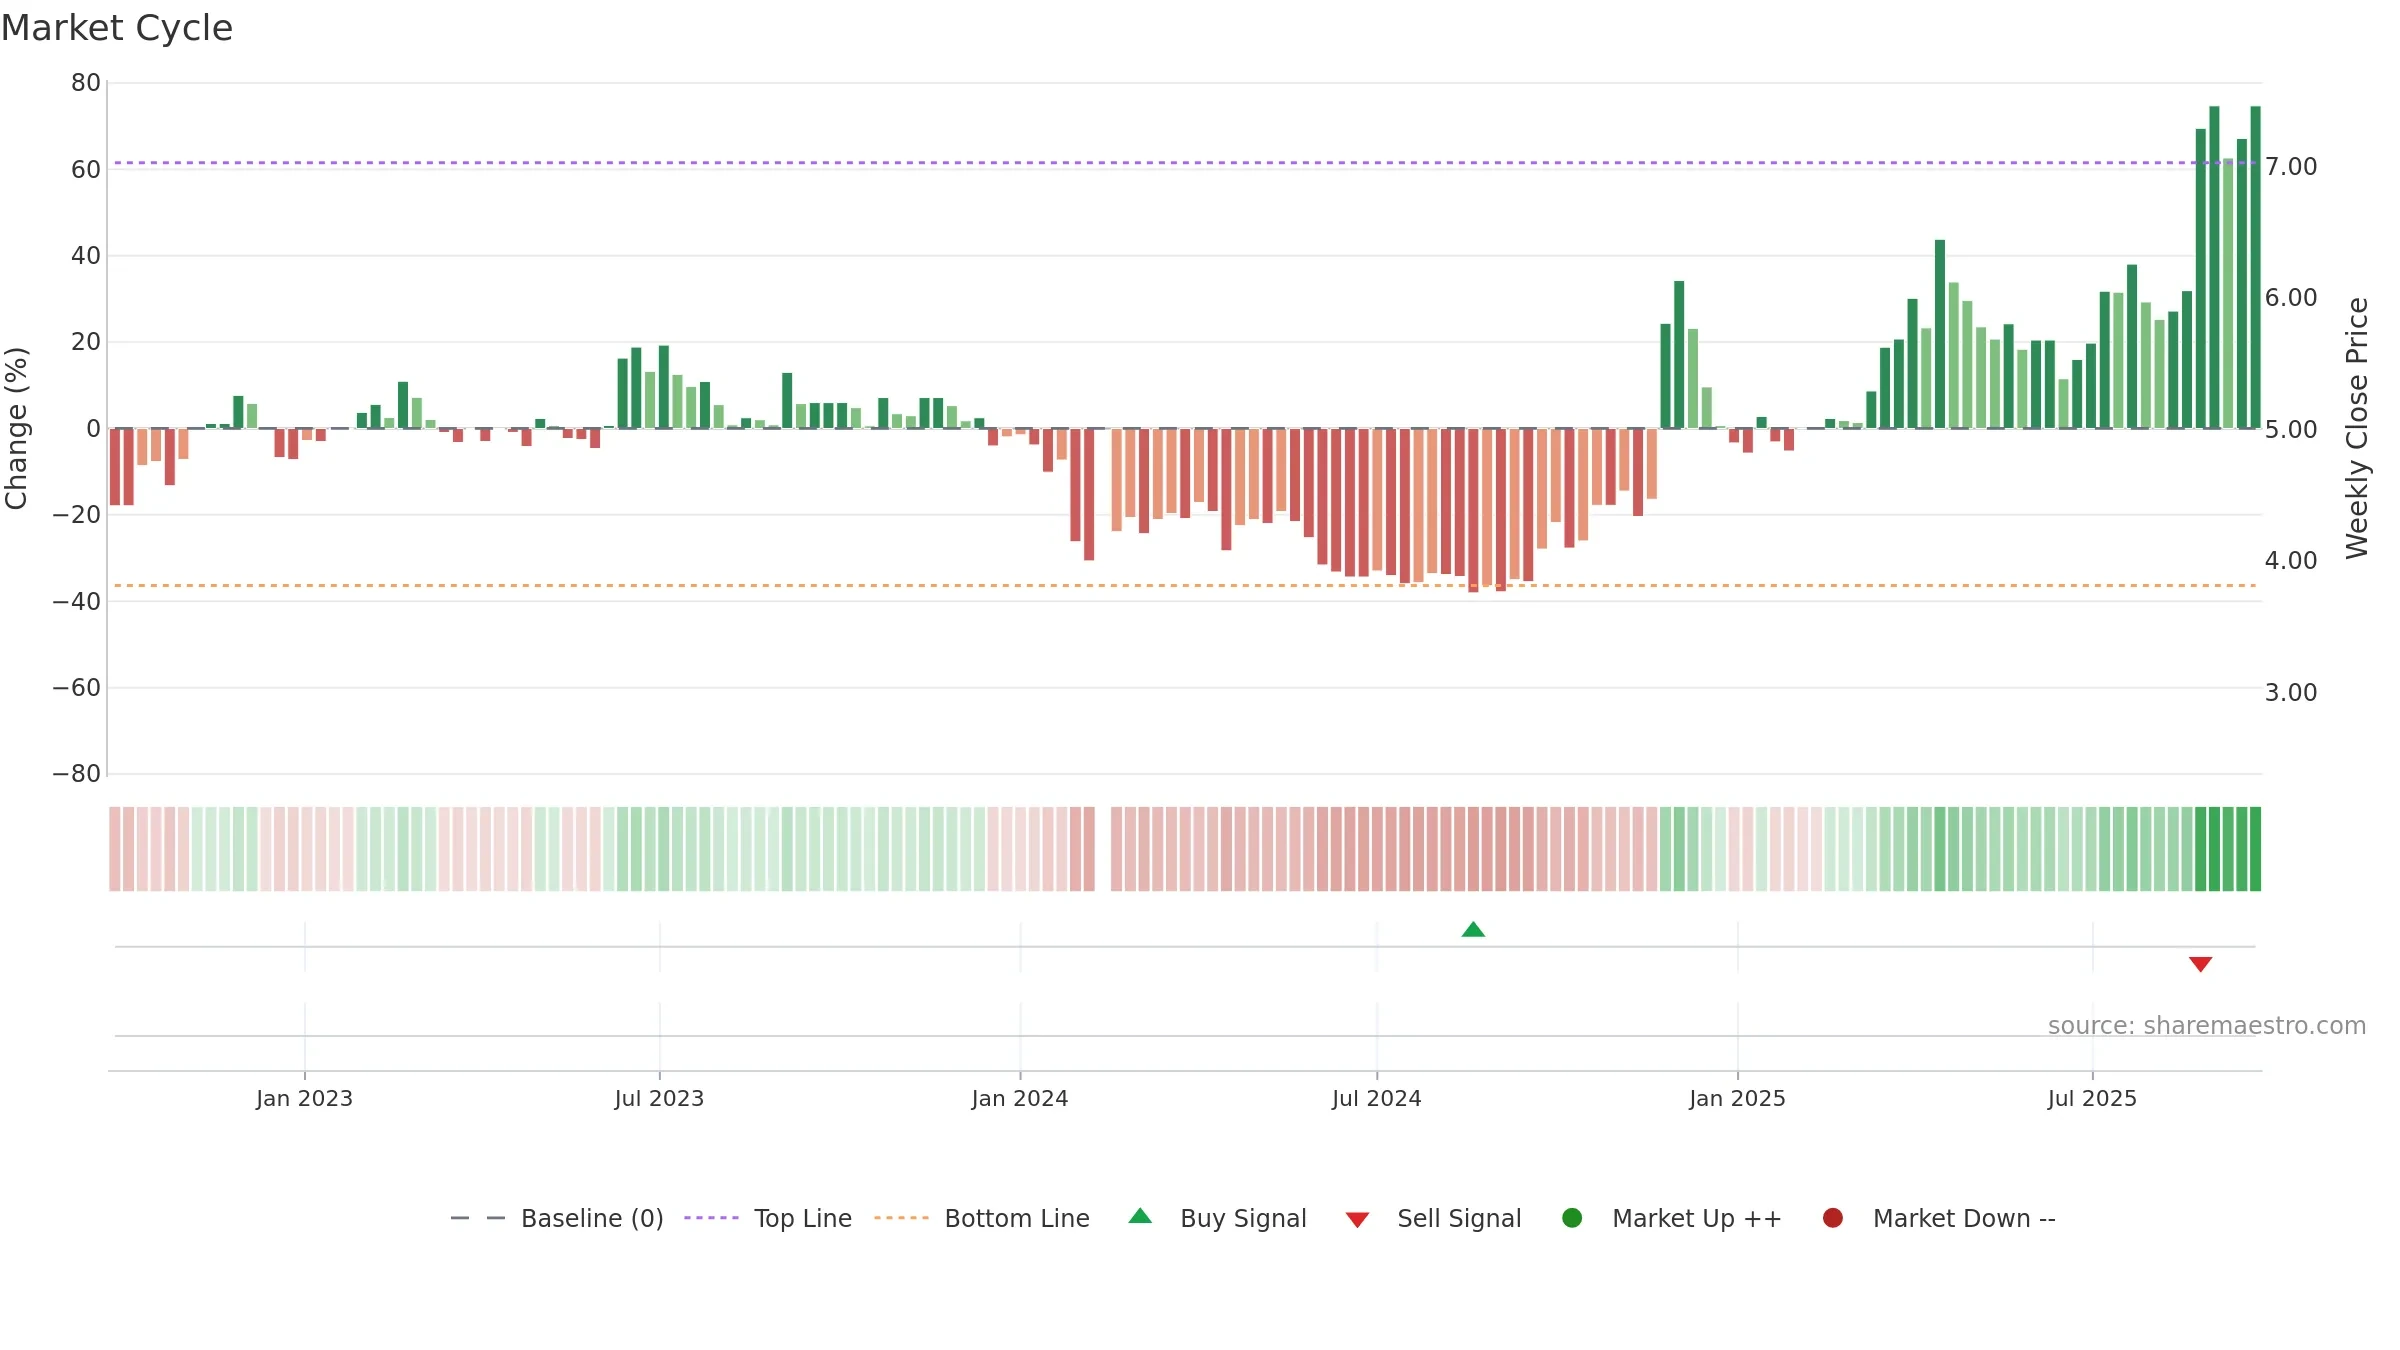The height and width of the screenshot is (1350, 2400).
Task: Click the sharemaestro.com source text
Action: 2207,1025
